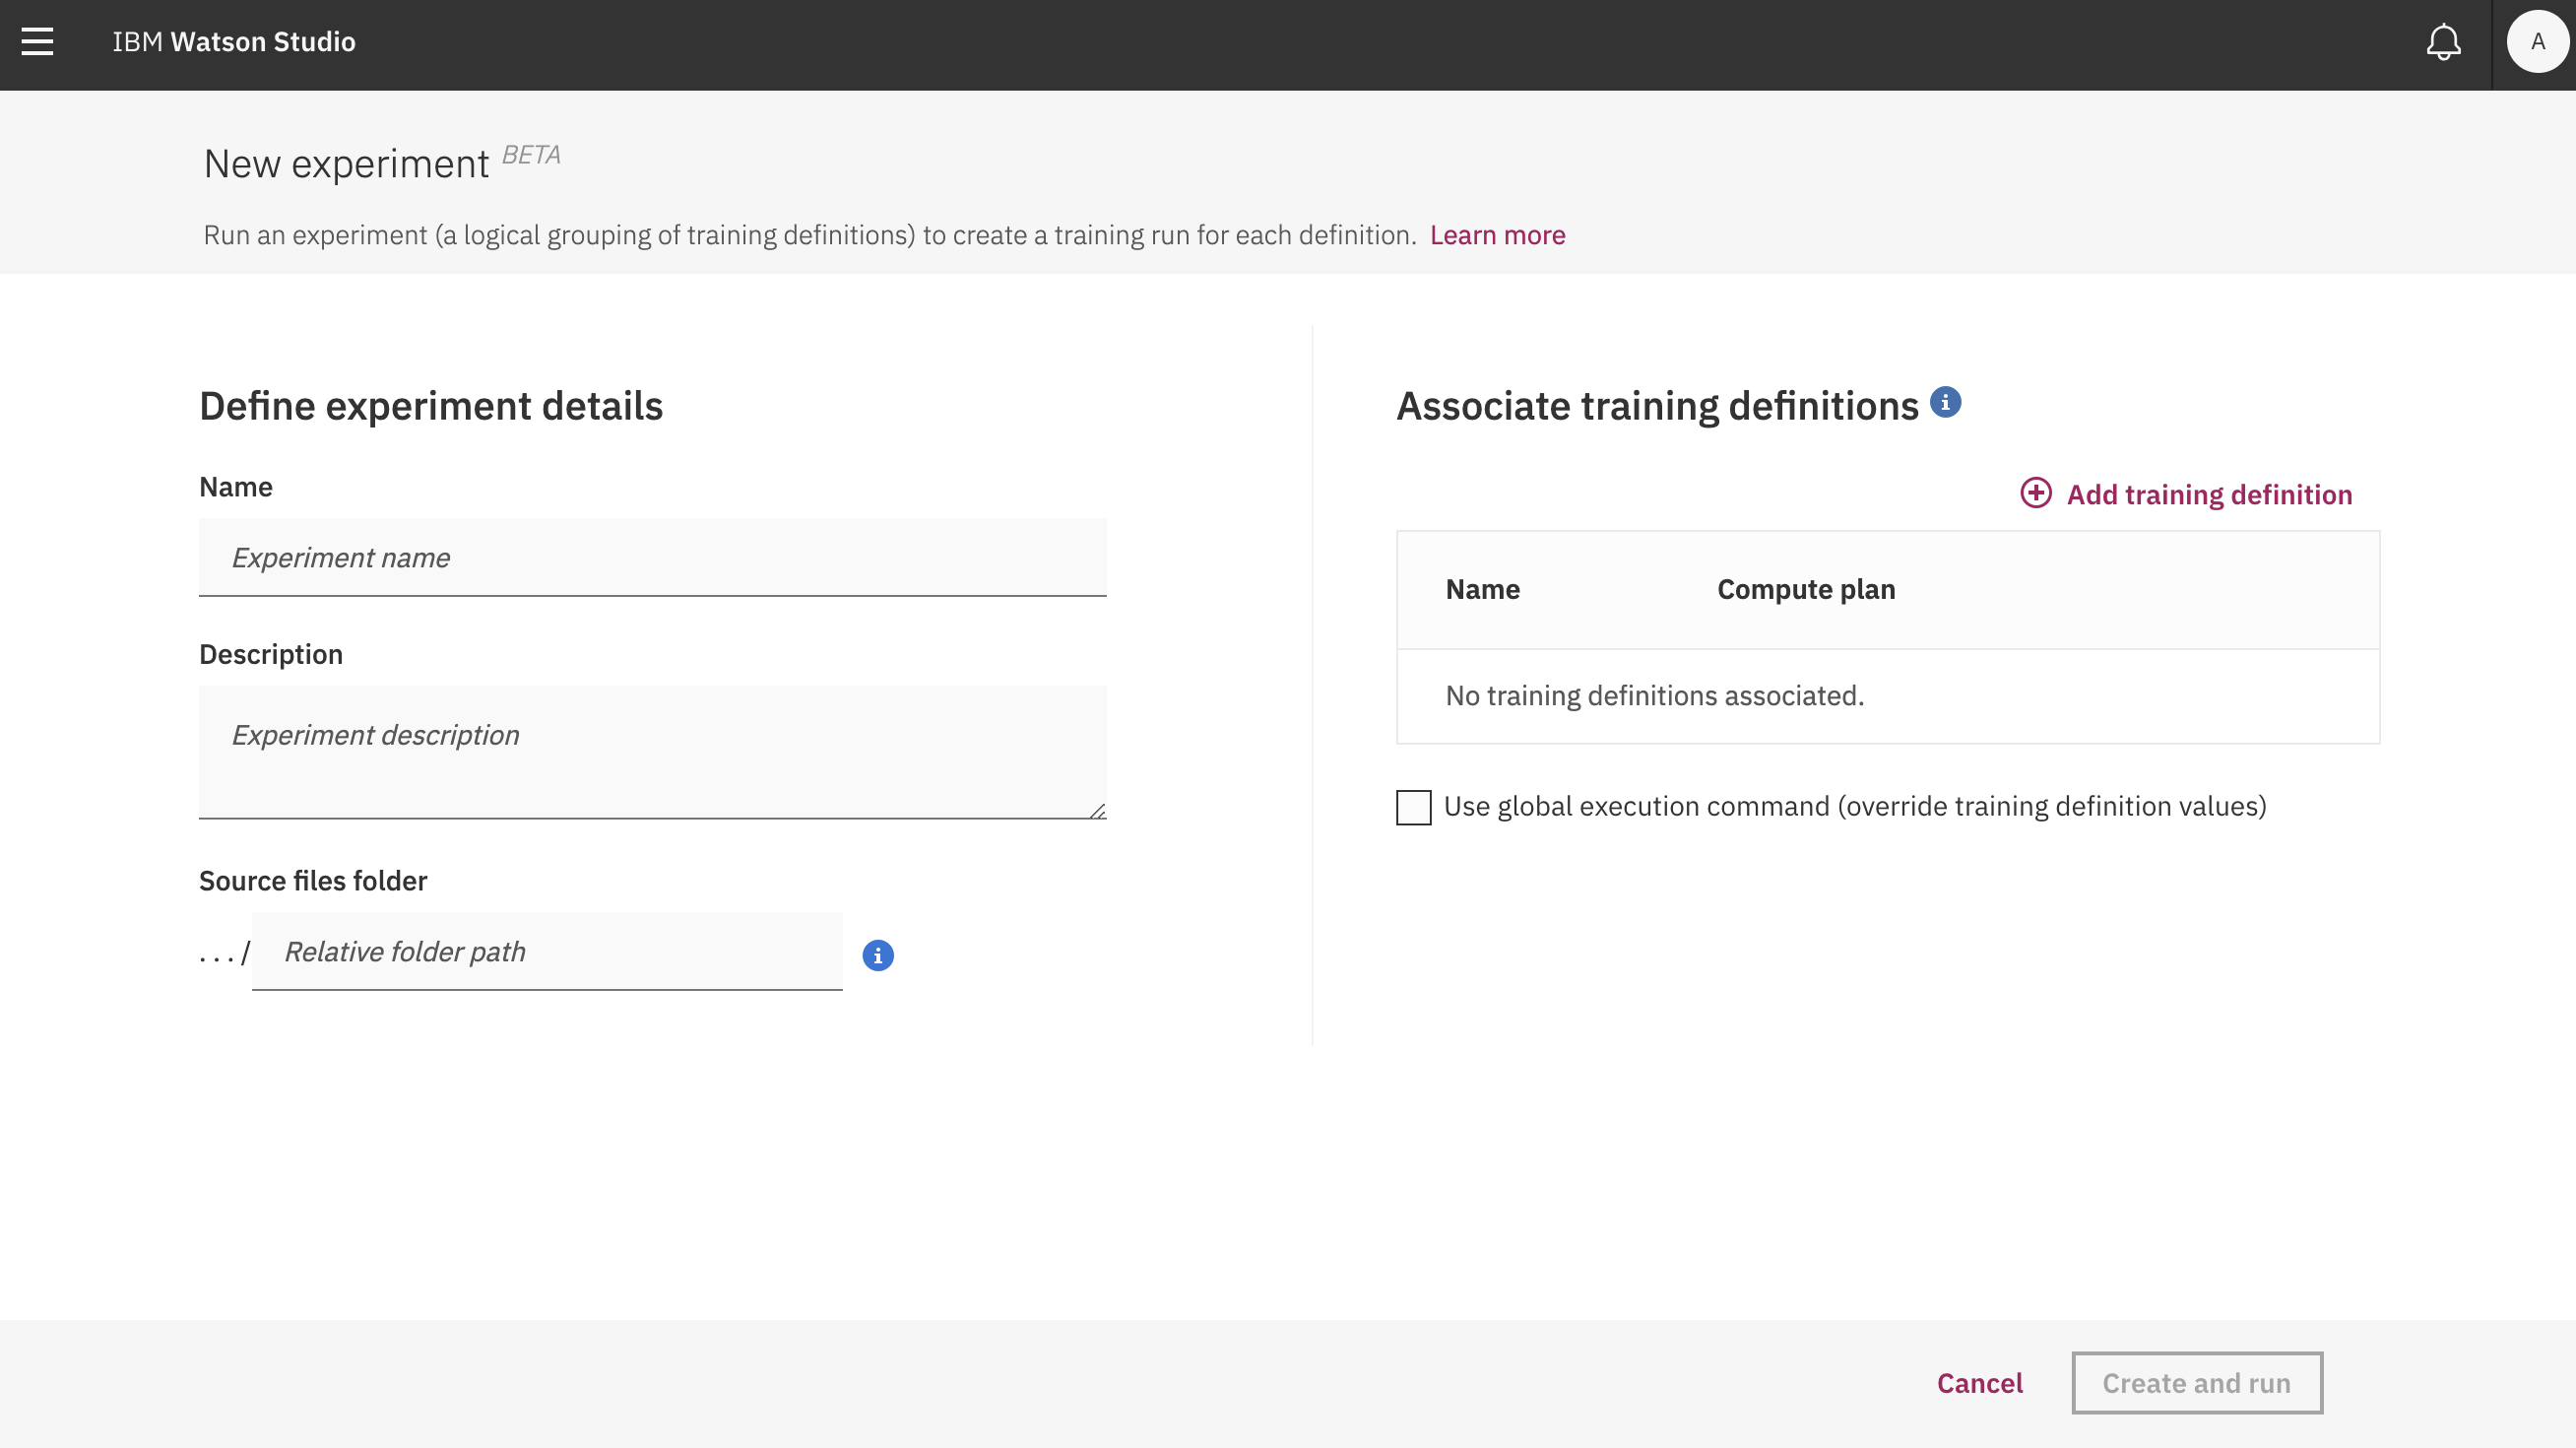Open the hamburger navigation menu
Image resolution: width=2576 pixels, height=1448 pixels.
click(x=37, y=41)
